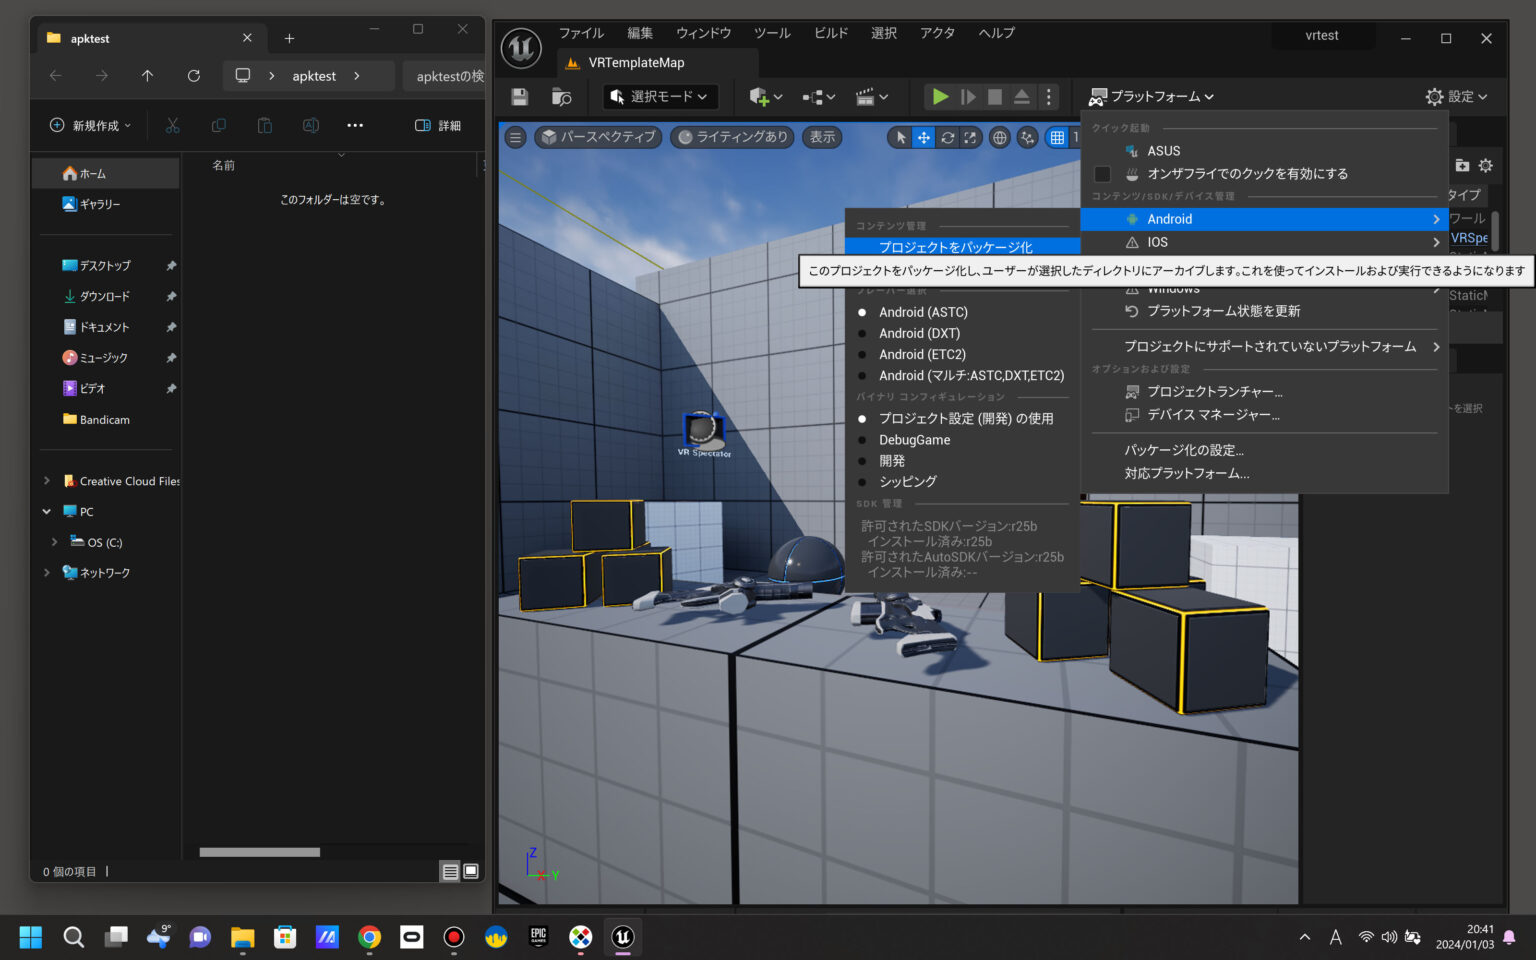
Task: Click the viewport hamburger menu icon
Action: [x=514, y=137]
